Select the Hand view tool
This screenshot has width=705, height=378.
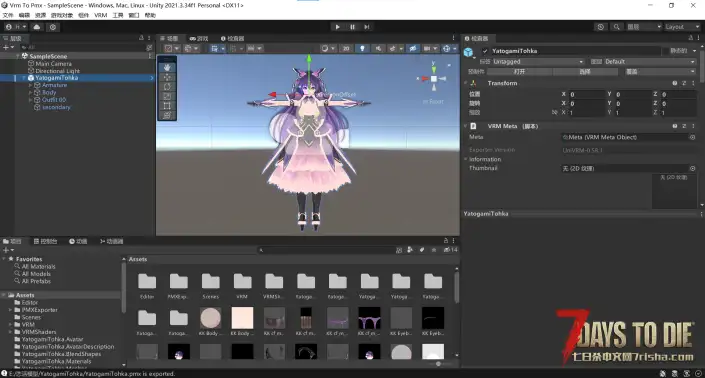click(167, 67)
